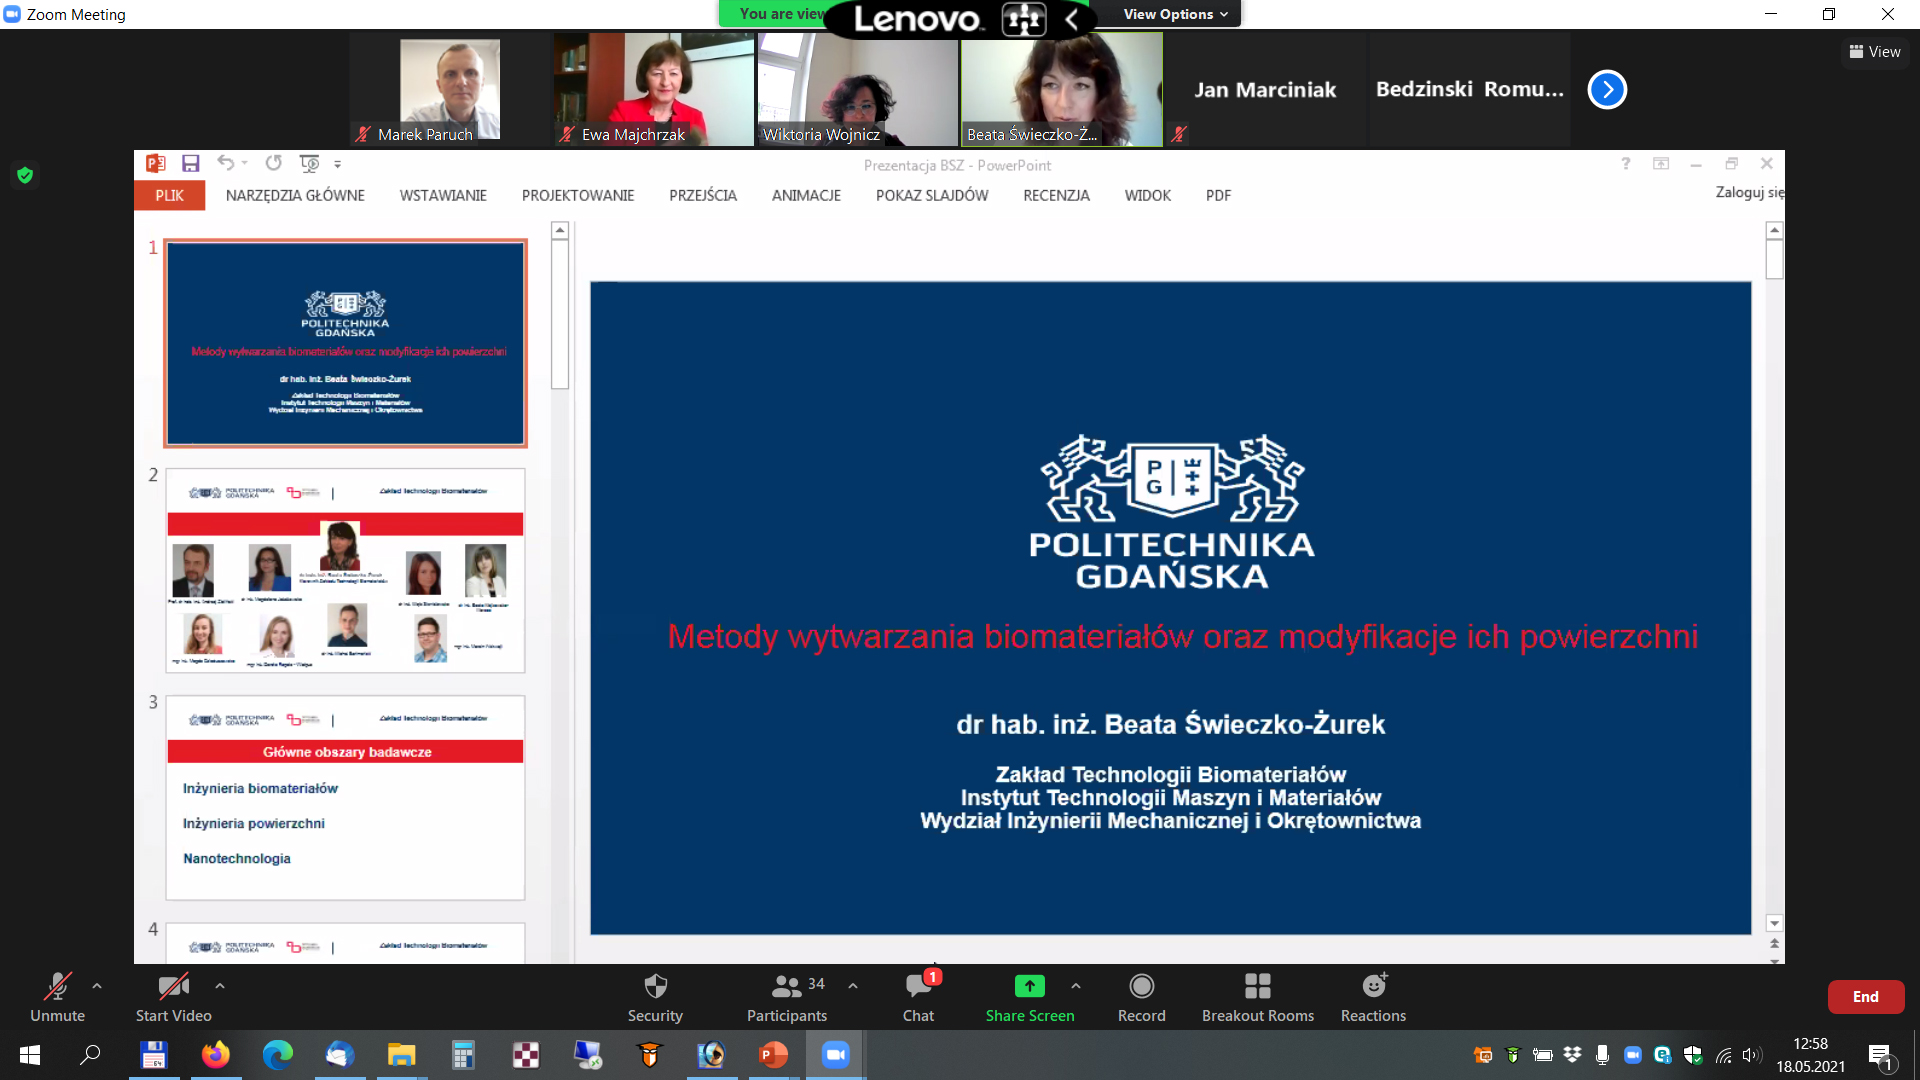Open NARZĘDZIA GŁÓWNE ribbon tab

coord(295,195)
